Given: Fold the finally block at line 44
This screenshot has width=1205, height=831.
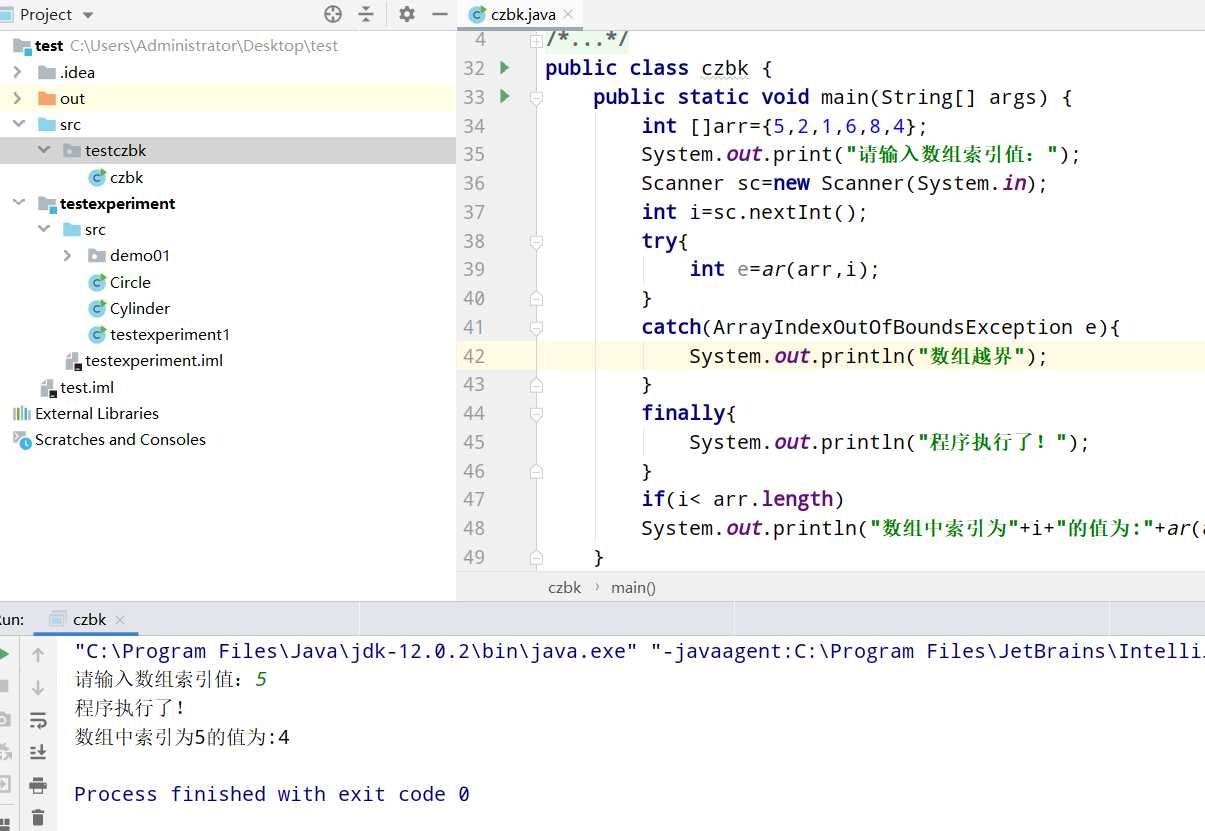Looking at the screenshot, I should 536,413.
